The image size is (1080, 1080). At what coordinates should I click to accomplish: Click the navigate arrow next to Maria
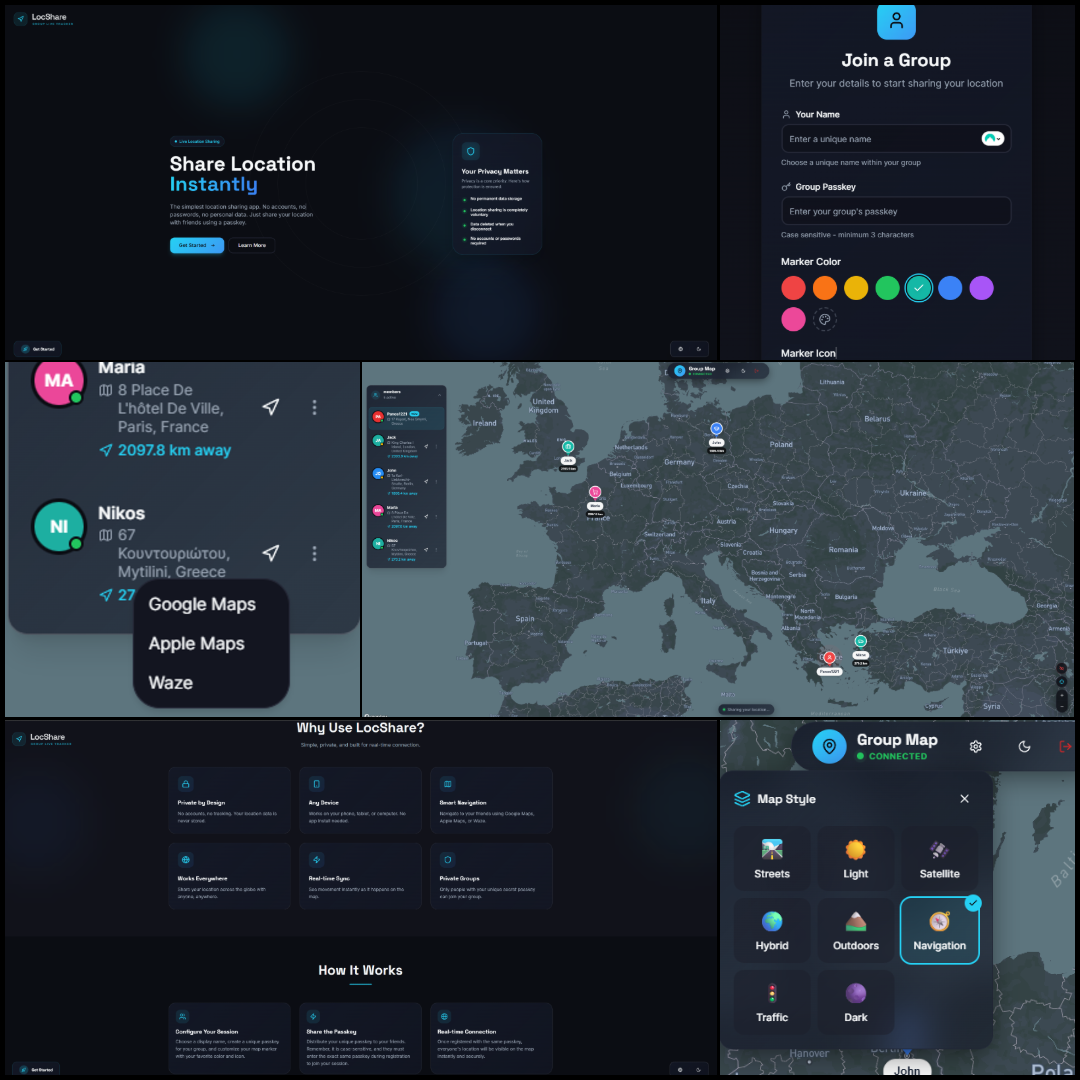(x=271, y=406)
